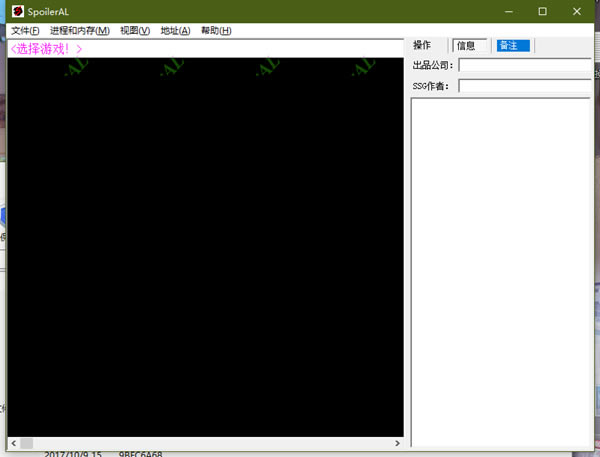Open the 帮助(H) menu
The image size is (600, 457).
click(x=216, y=31)
